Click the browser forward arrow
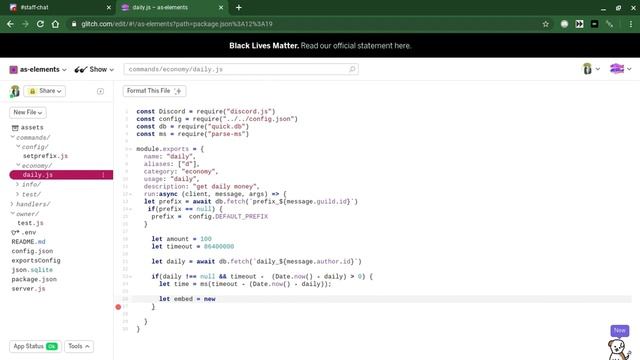Screen dimensions: 640x360 (x=25, y=24)
